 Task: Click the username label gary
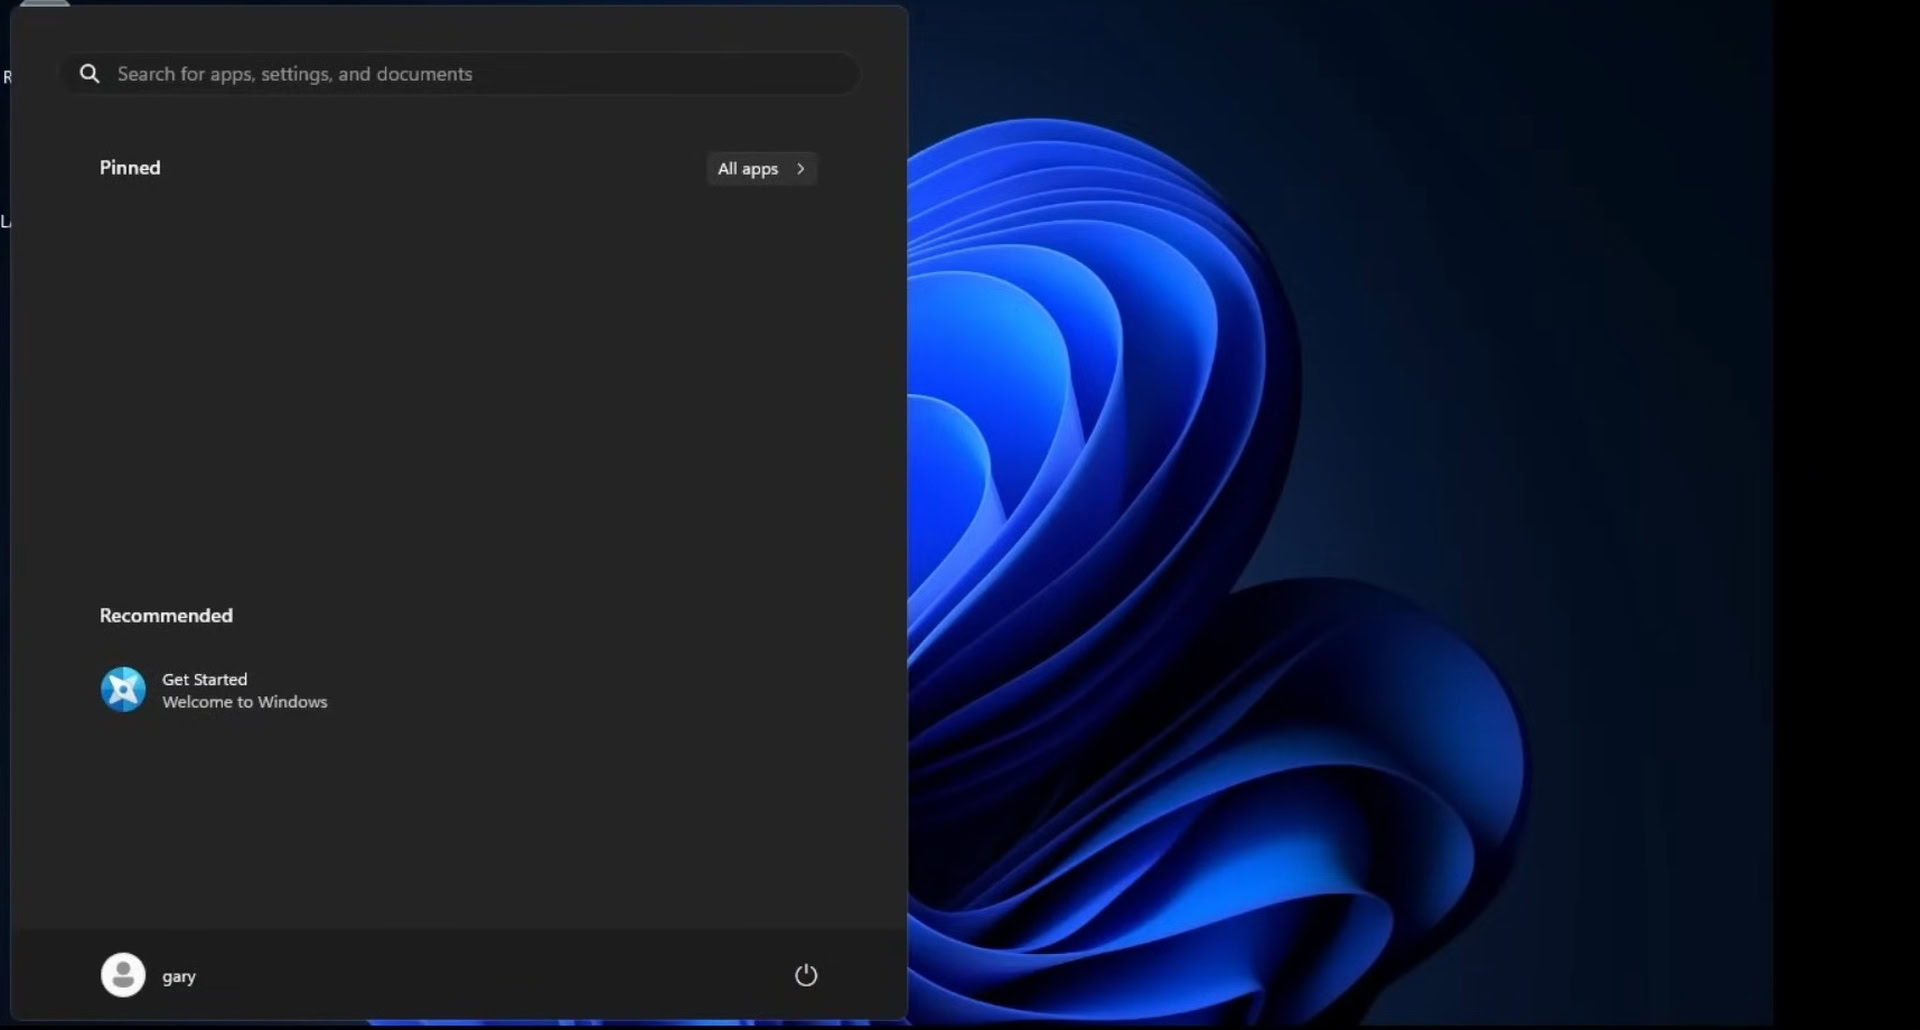179,977
